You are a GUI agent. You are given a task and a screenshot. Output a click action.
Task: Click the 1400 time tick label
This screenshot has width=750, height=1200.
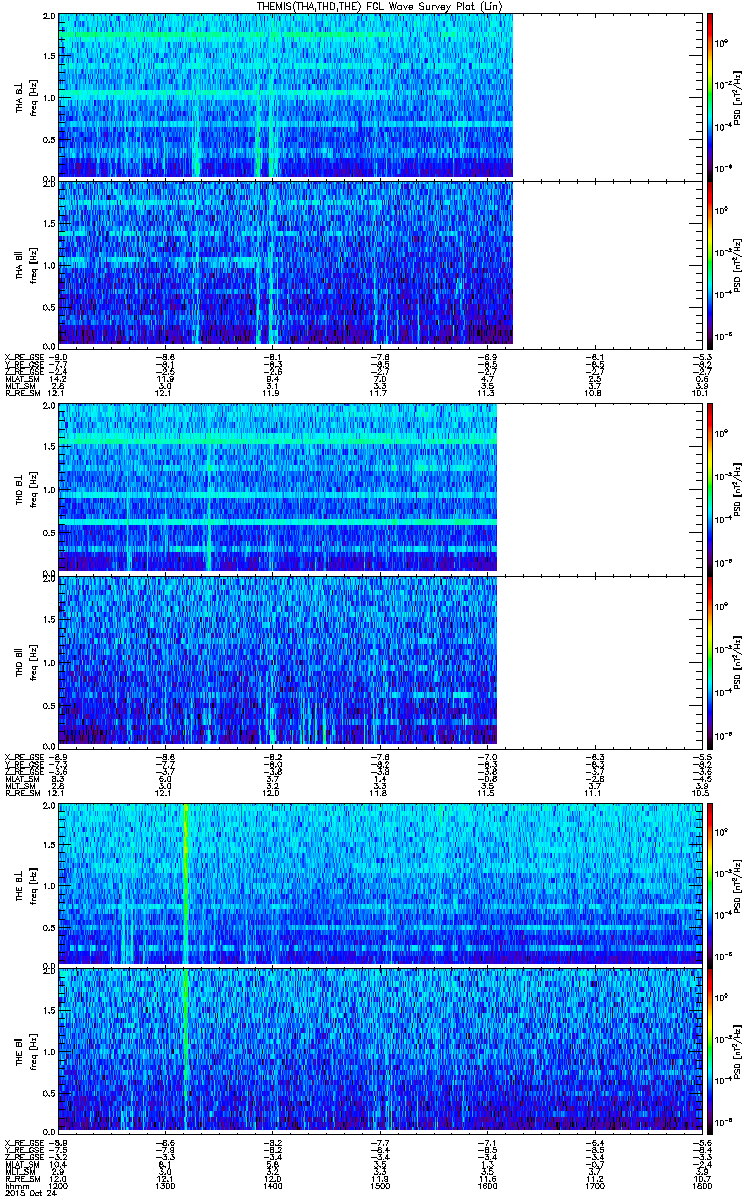click(x=272, y=1188)
